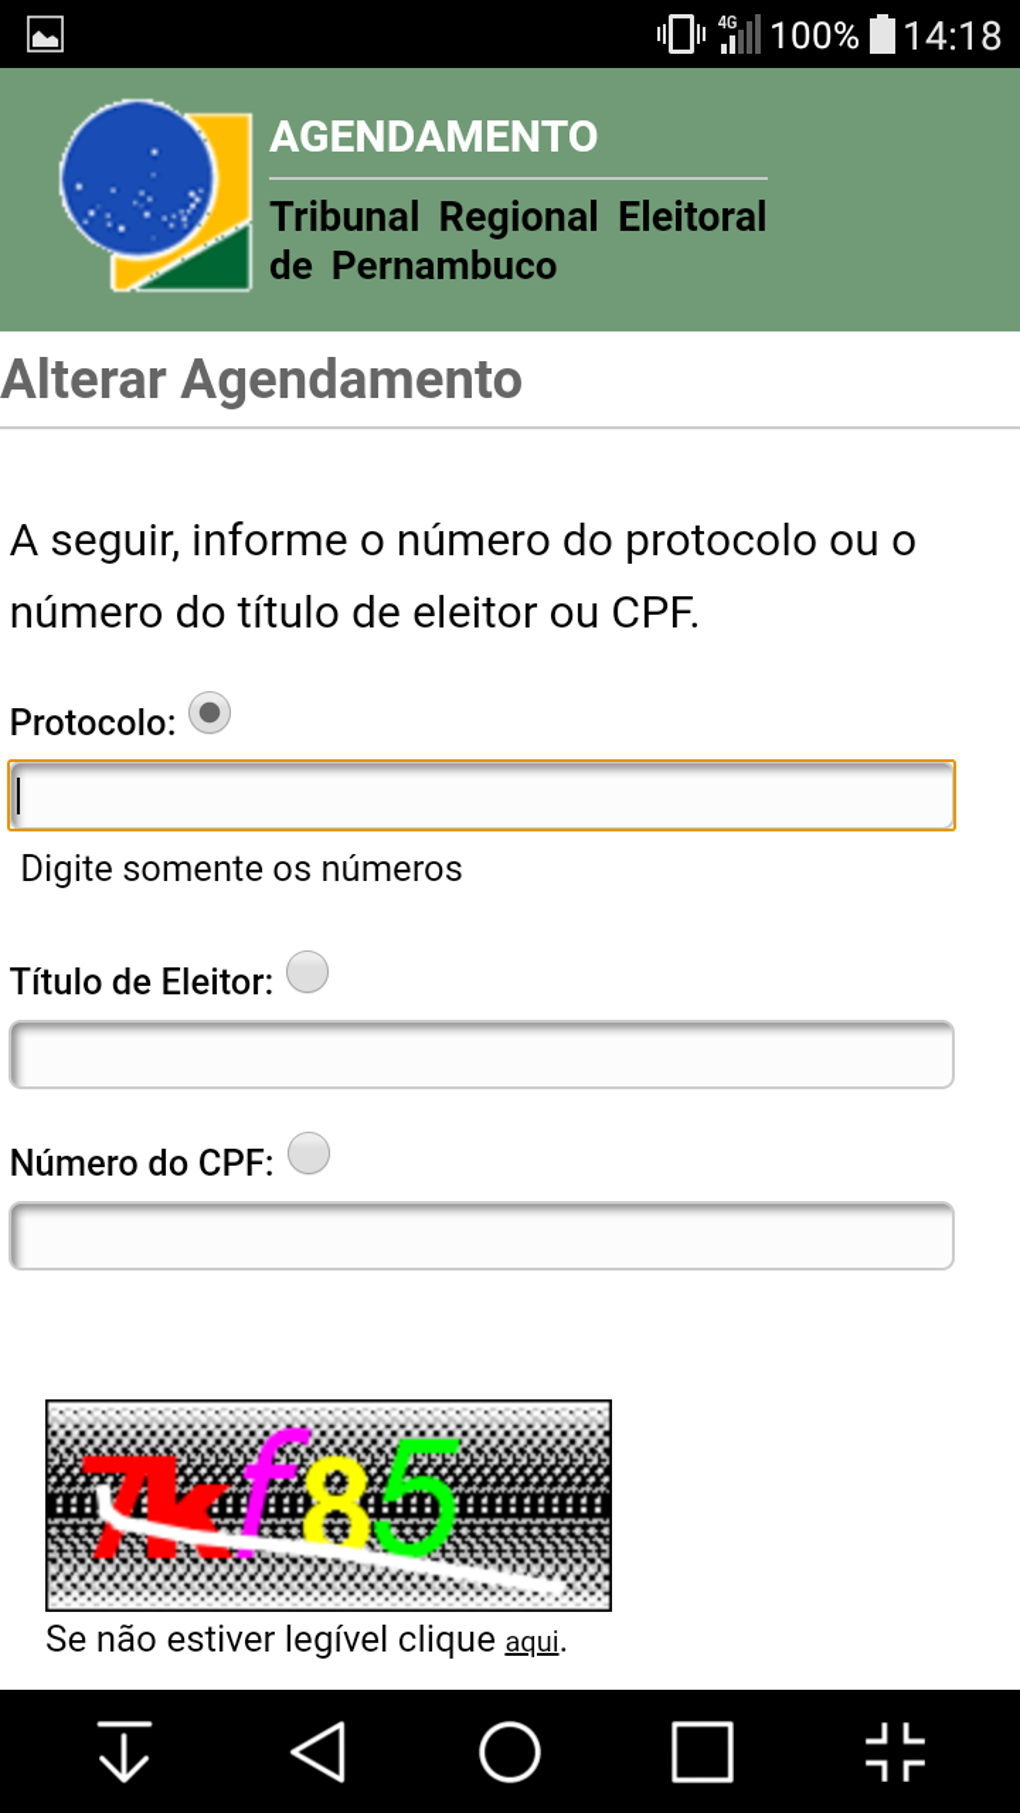The height and width of the screenshot is (1813, 1020).
Task: Select the Número do CPF radio button
Action: [x=308, y=1153]
